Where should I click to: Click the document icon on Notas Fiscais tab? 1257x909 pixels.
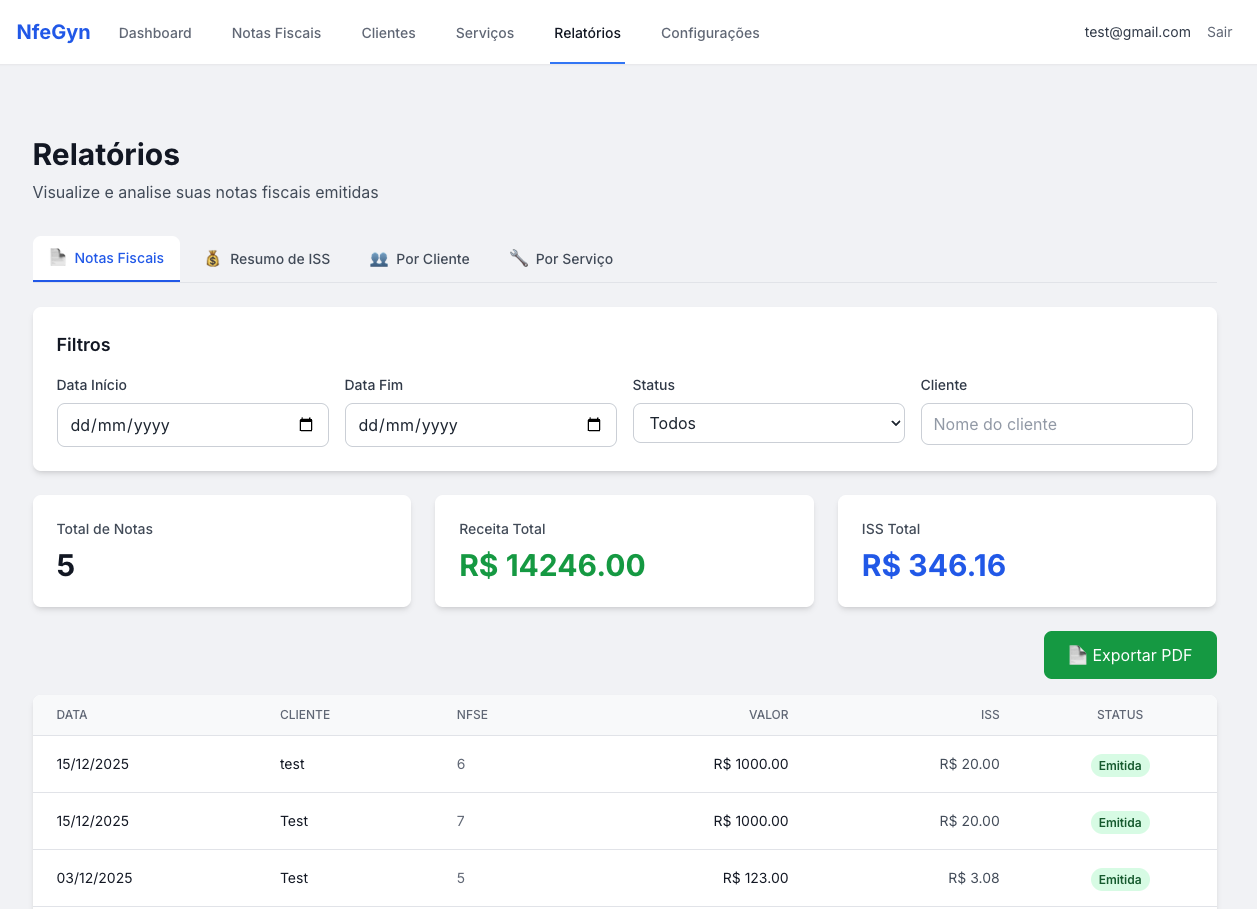tap(55, 258)
